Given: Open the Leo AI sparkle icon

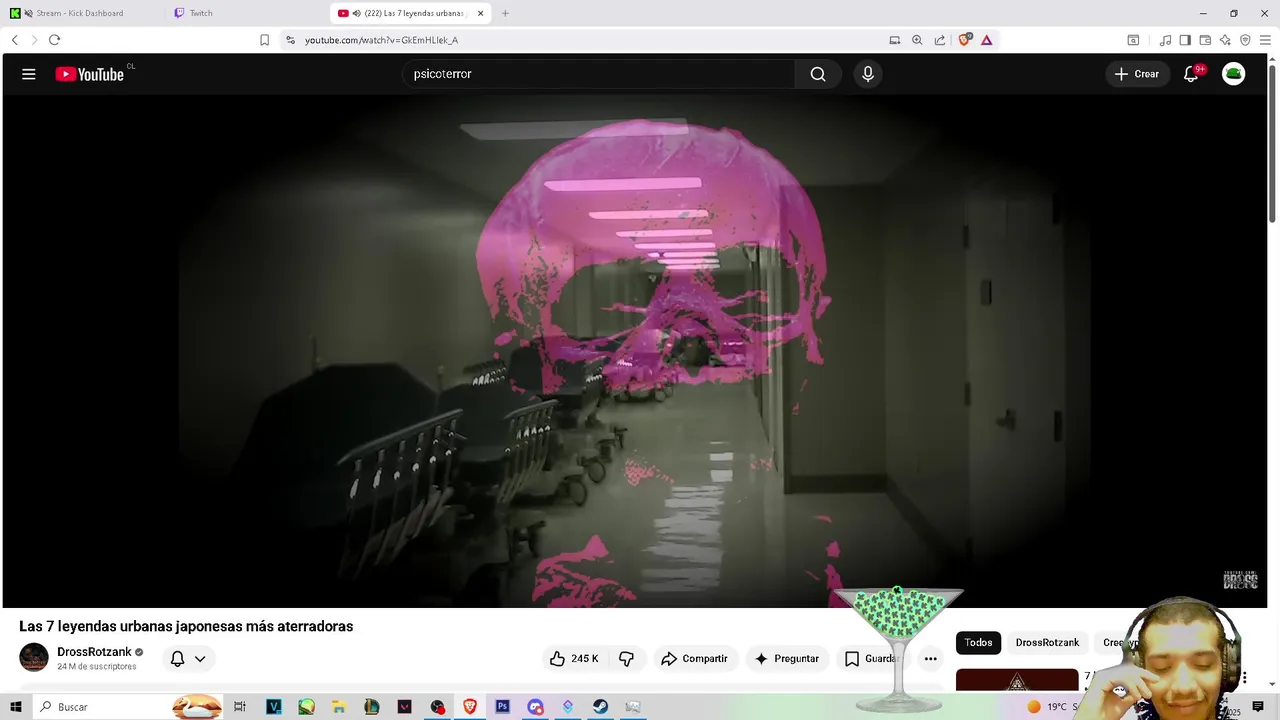Looking at the screenshot, I should 1225,40.
